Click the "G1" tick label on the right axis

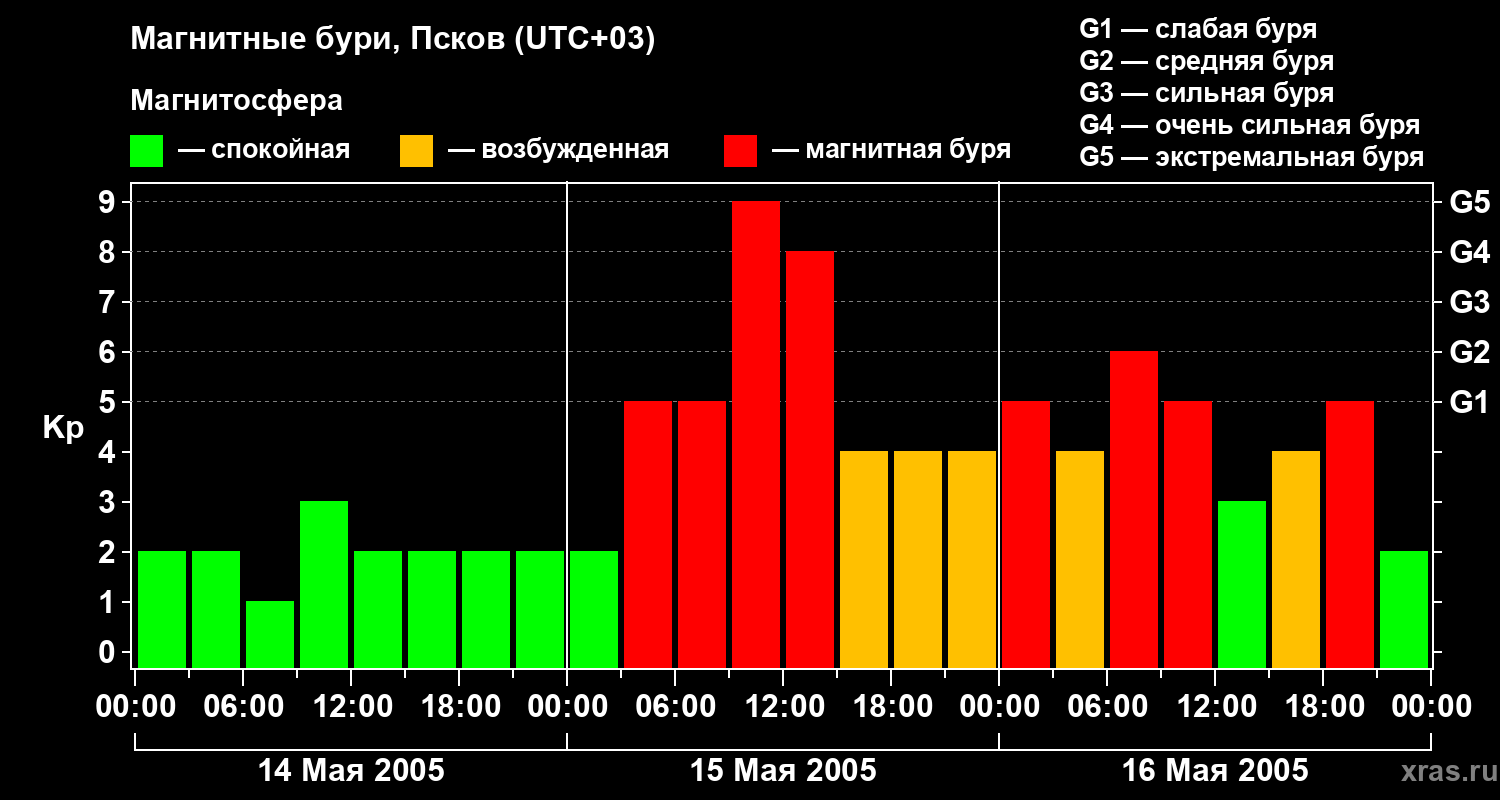point(1469,403)
